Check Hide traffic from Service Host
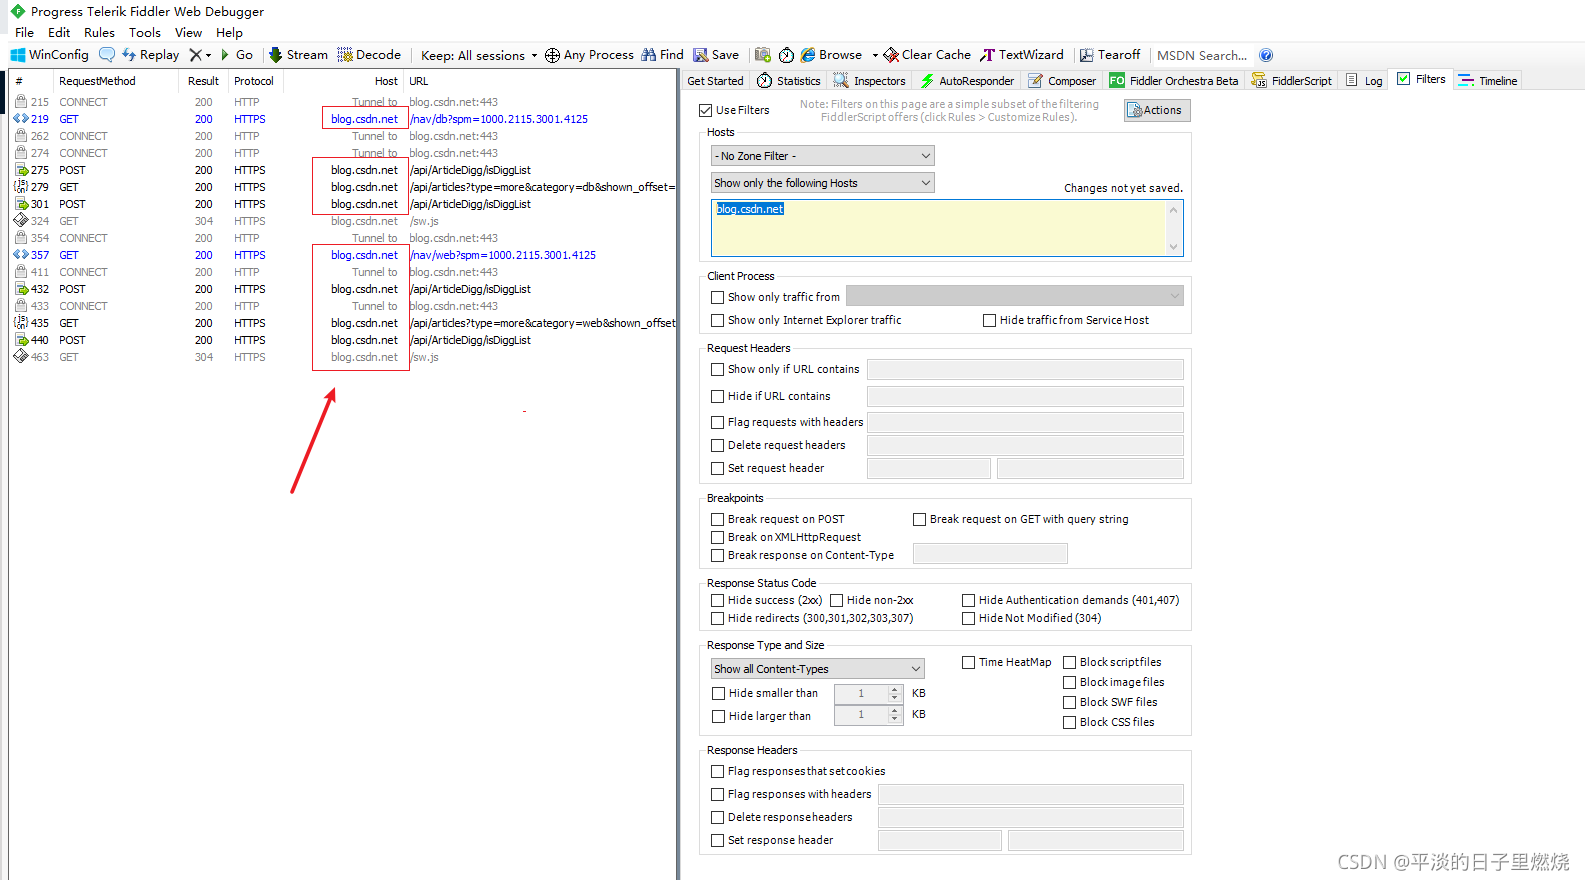The image size is (1585, 880). click(x=989, y=320)
